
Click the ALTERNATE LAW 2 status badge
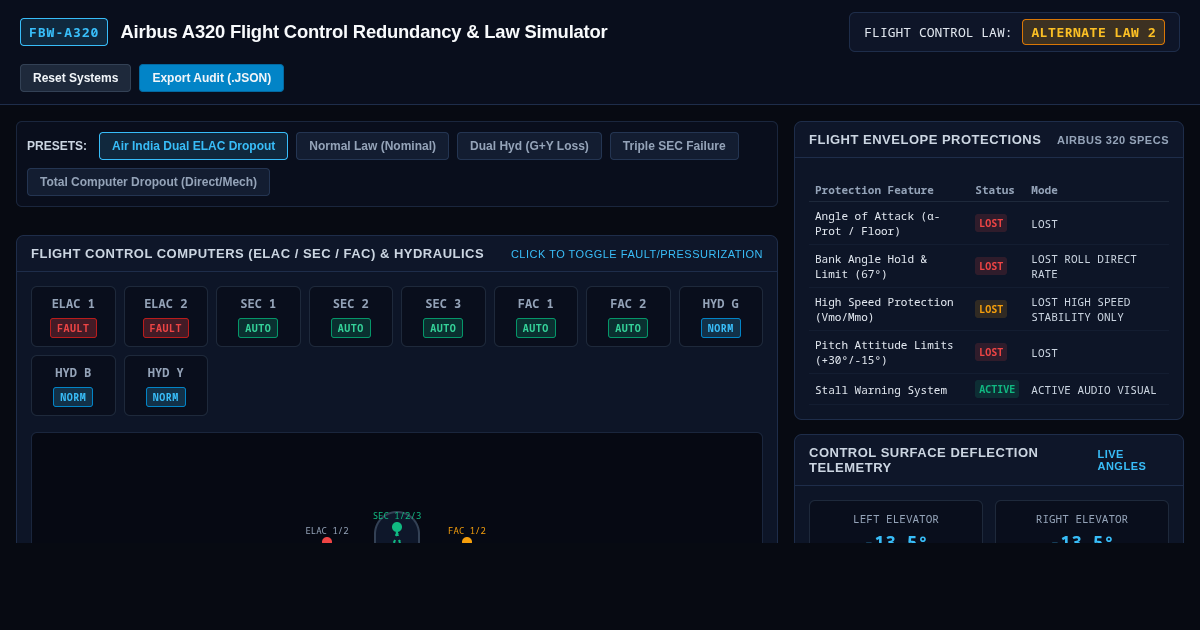point(1093,32)
